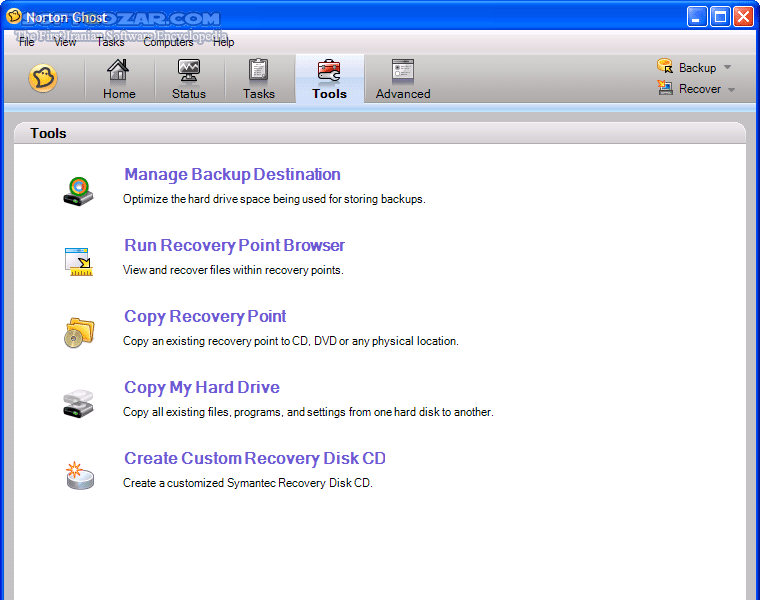
Task: Click the Norton Ghost yellow logo icon
Action: (x=42, y=78)
